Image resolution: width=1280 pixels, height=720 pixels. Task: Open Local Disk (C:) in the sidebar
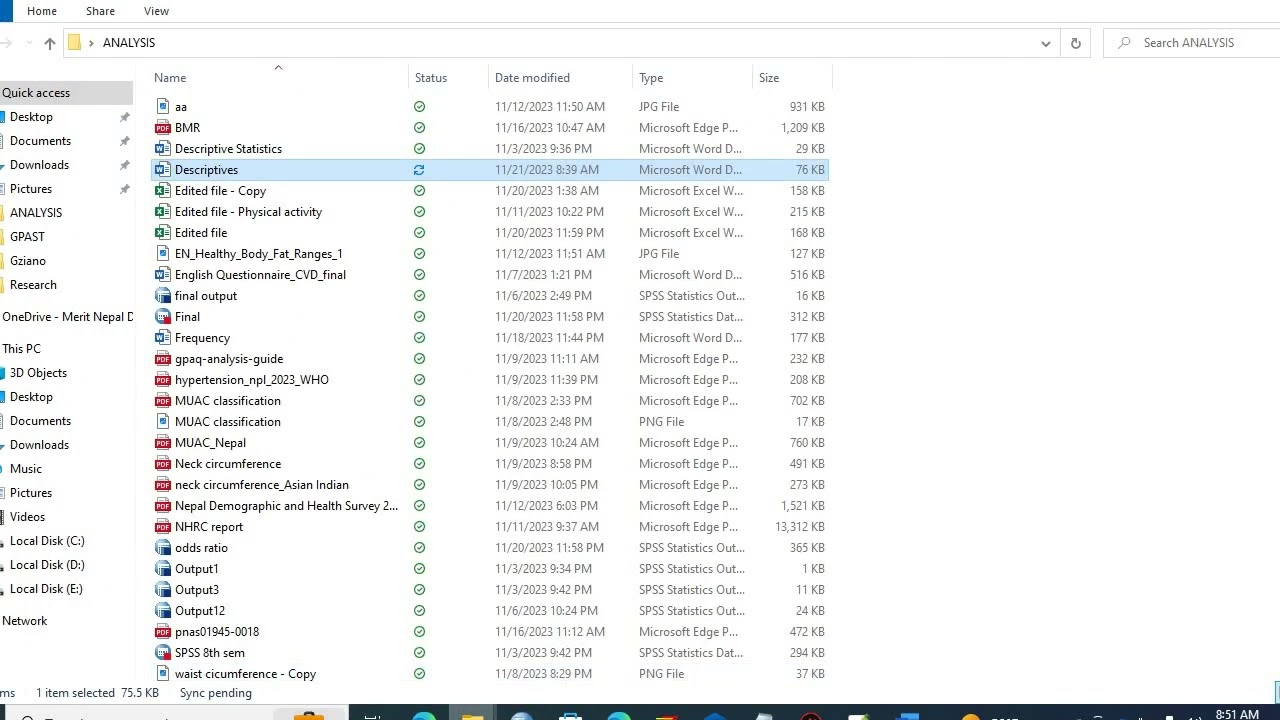pyautogui.click(x=47, y=541)
